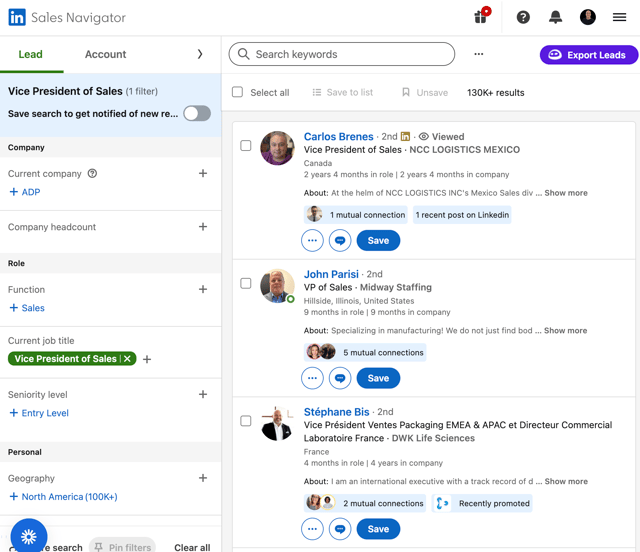The width and height of the screenshot is (640, 552).
Task: Open the gift box notifications icon
Action: coord(482,16)
